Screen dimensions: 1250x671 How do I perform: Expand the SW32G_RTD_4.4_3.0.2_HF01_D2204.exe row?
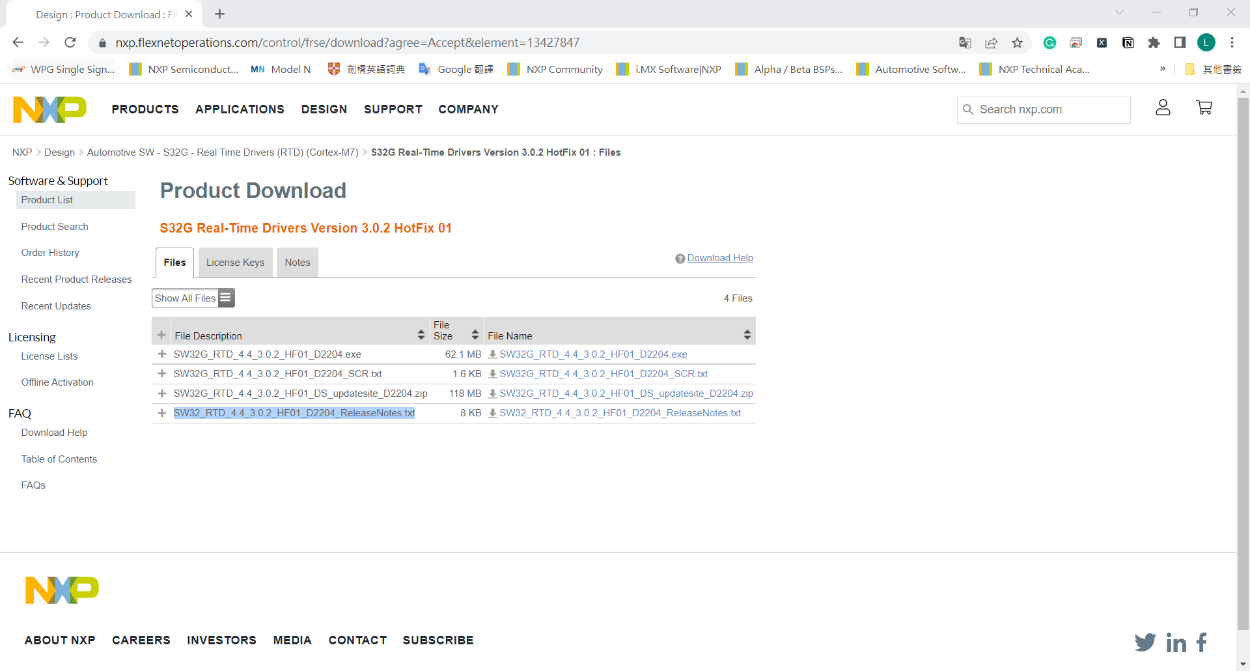click(x=162, y=354)
